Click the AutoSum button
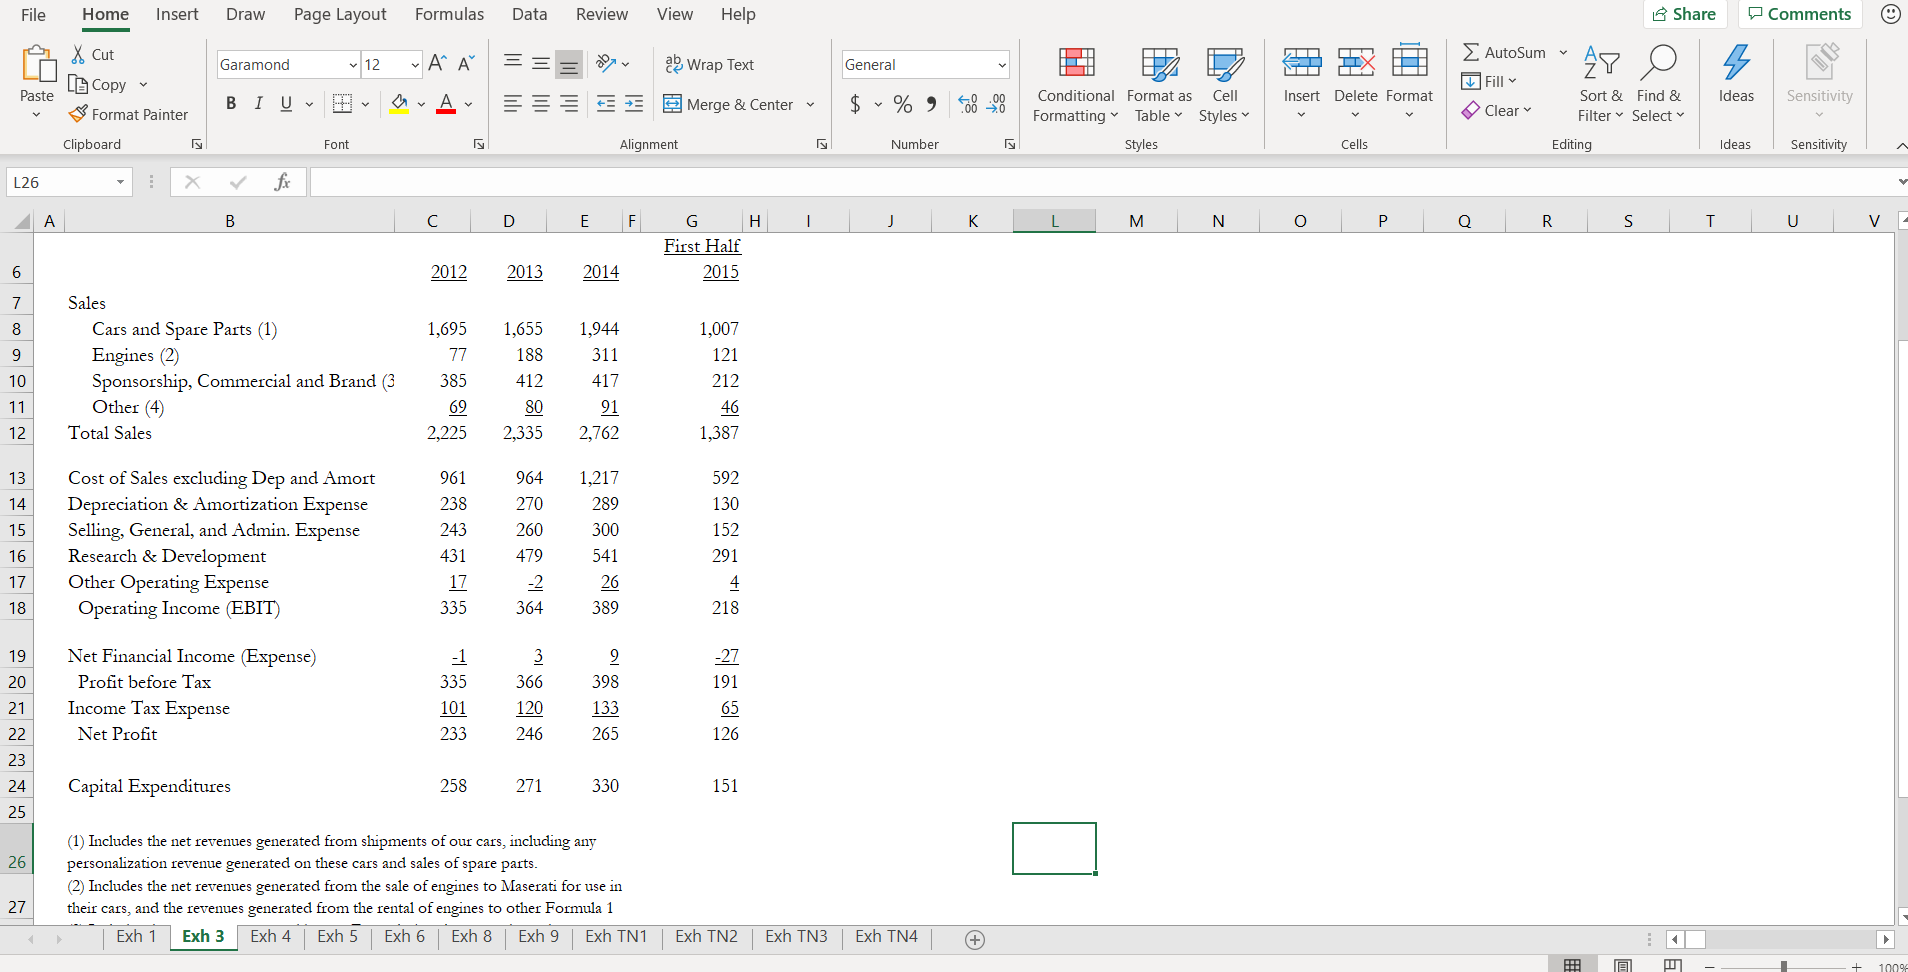This screenshot has height=972, width=1908. (1504, 52)
